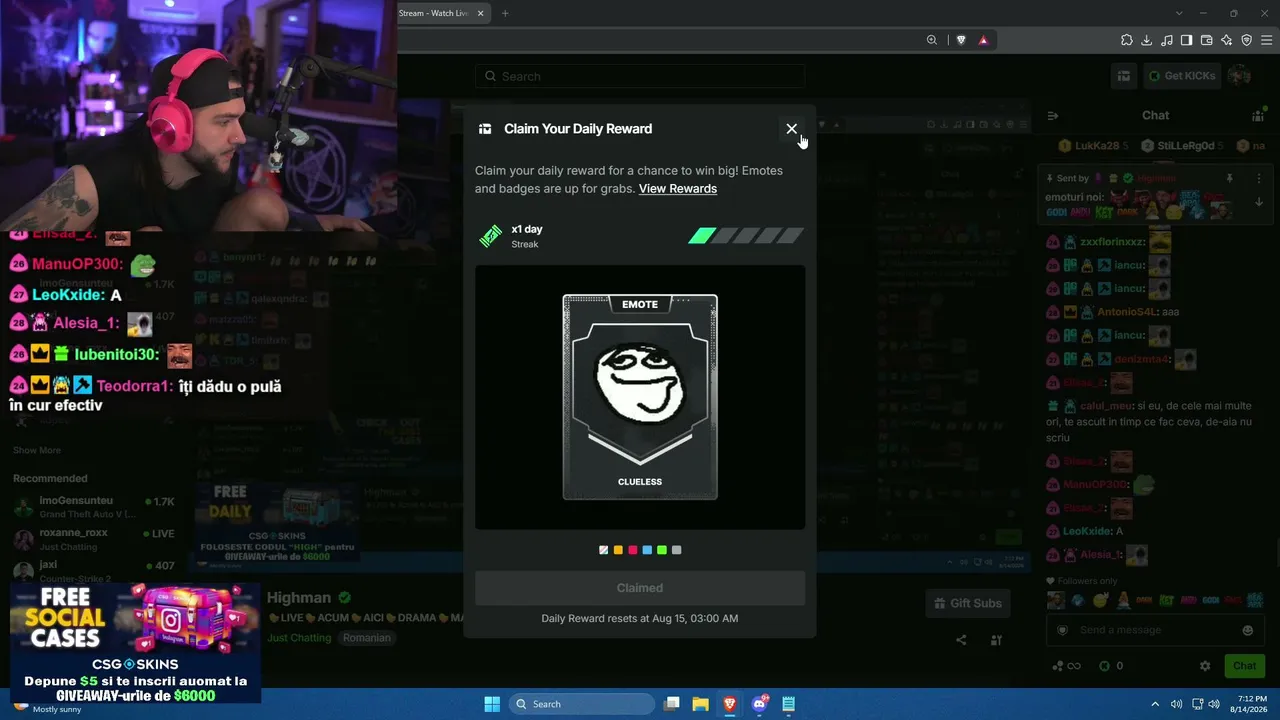Click the channel points infinity icon
Viewport: 1280px width, 720px height.
1066,666
